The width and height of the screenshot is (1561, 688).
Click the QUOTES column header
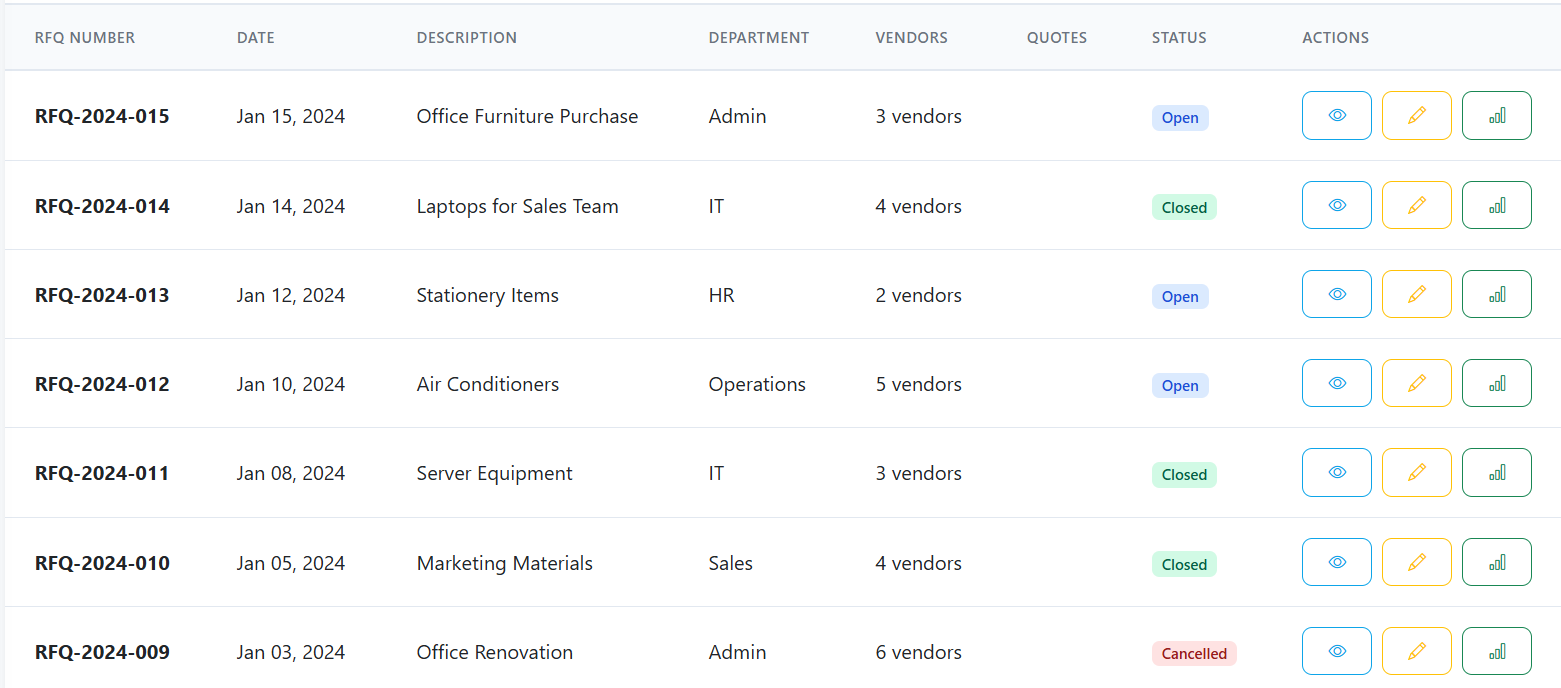(x=1057, y=38)
